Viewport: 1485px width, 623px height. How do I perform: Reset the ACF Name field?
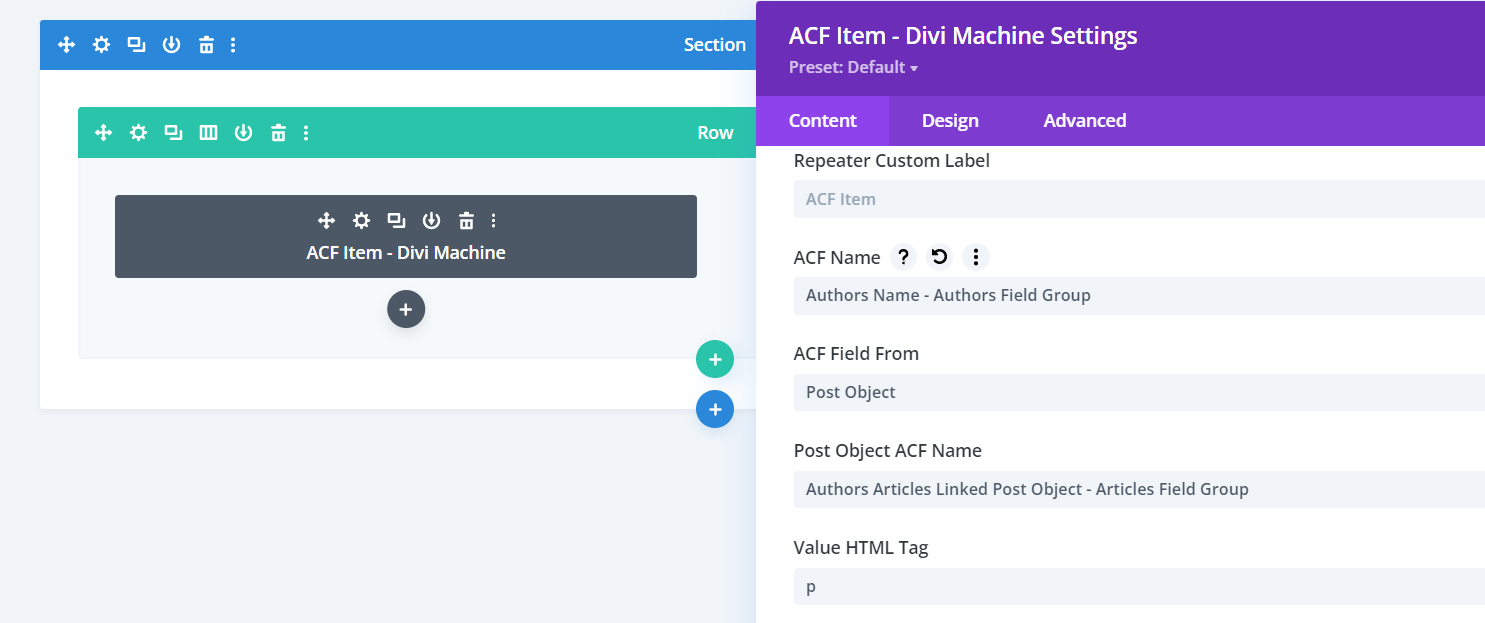click(939, 257)
